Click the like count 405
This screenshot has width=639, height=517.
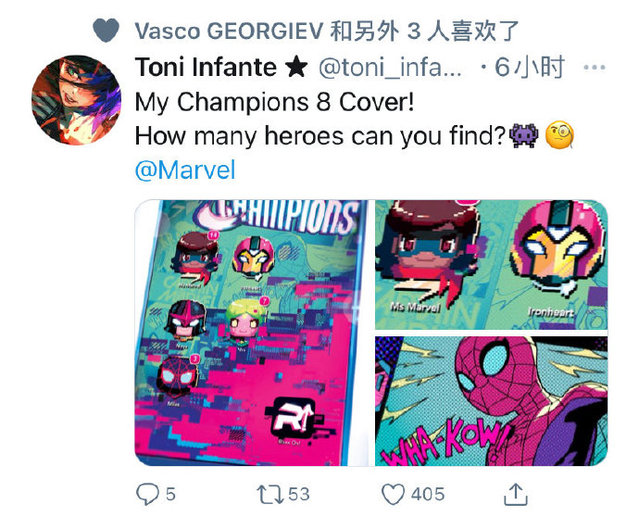[x=427, y=494]
